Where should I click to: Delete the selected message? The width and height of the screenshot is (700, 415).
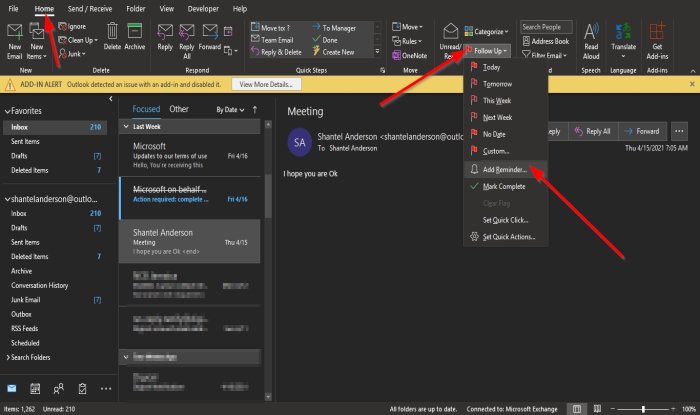[112, 37]
